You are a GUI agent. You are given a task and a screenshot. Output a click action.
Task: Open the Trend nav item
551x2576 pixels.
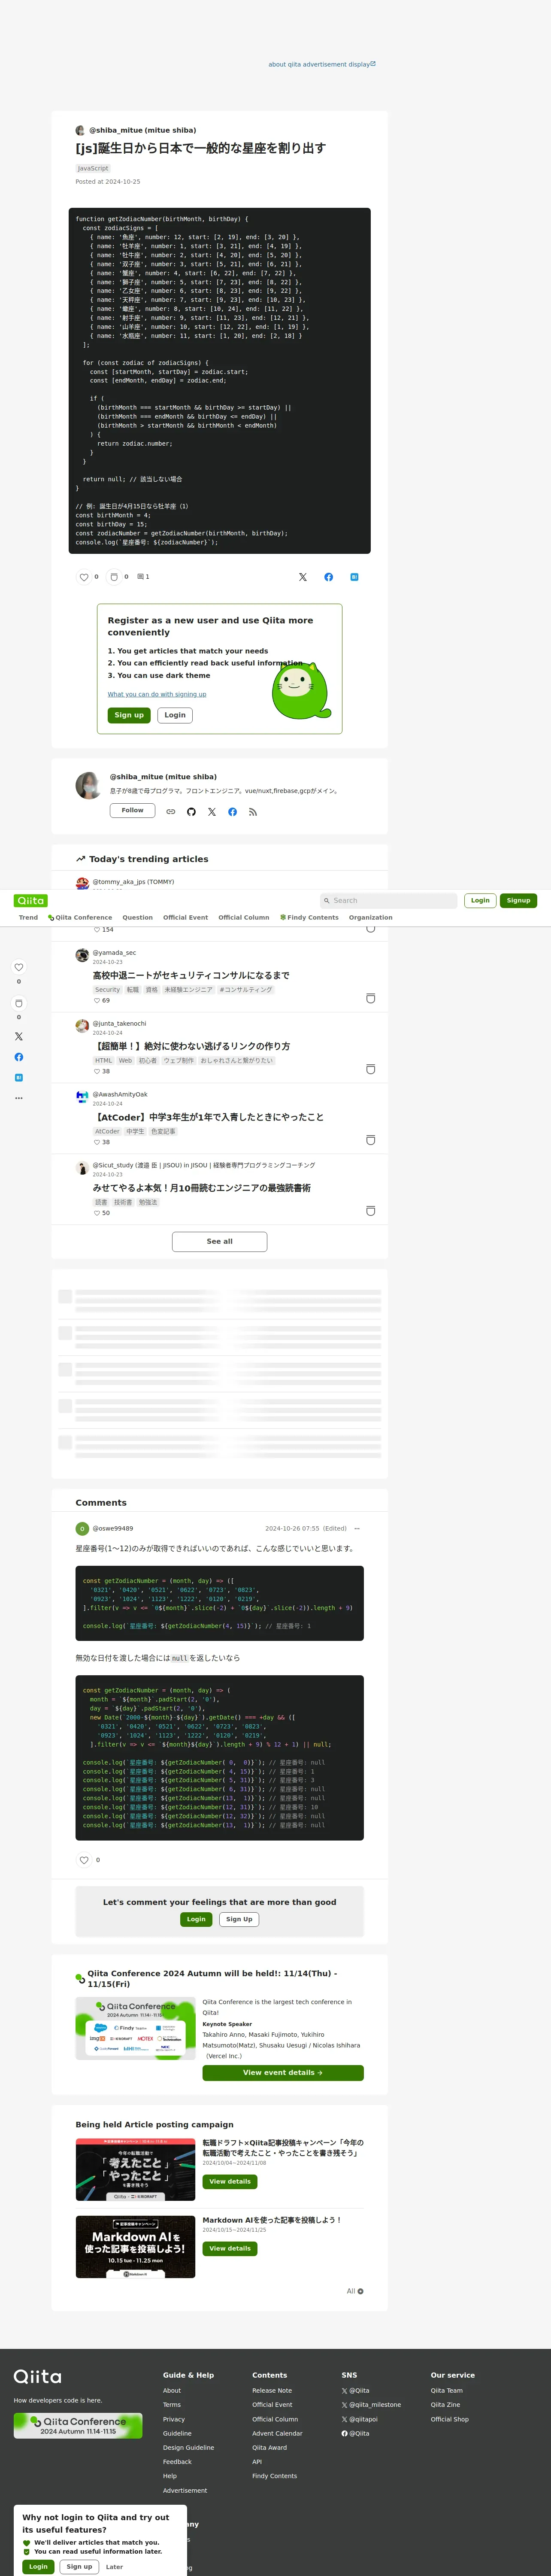(28, 917)
